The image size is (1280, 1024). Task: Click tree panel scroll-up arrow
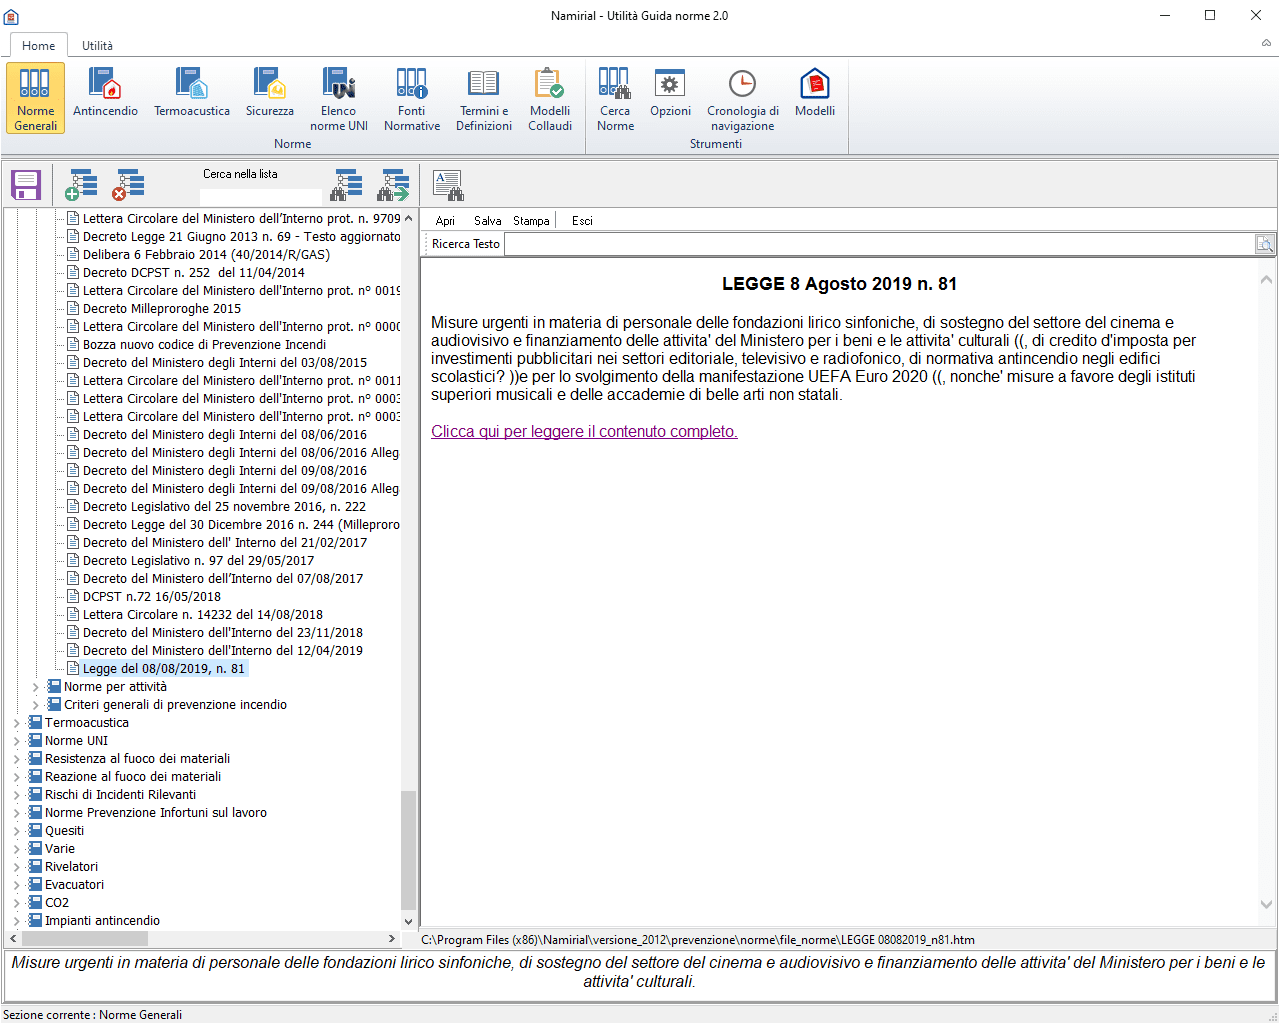[408, 218]
